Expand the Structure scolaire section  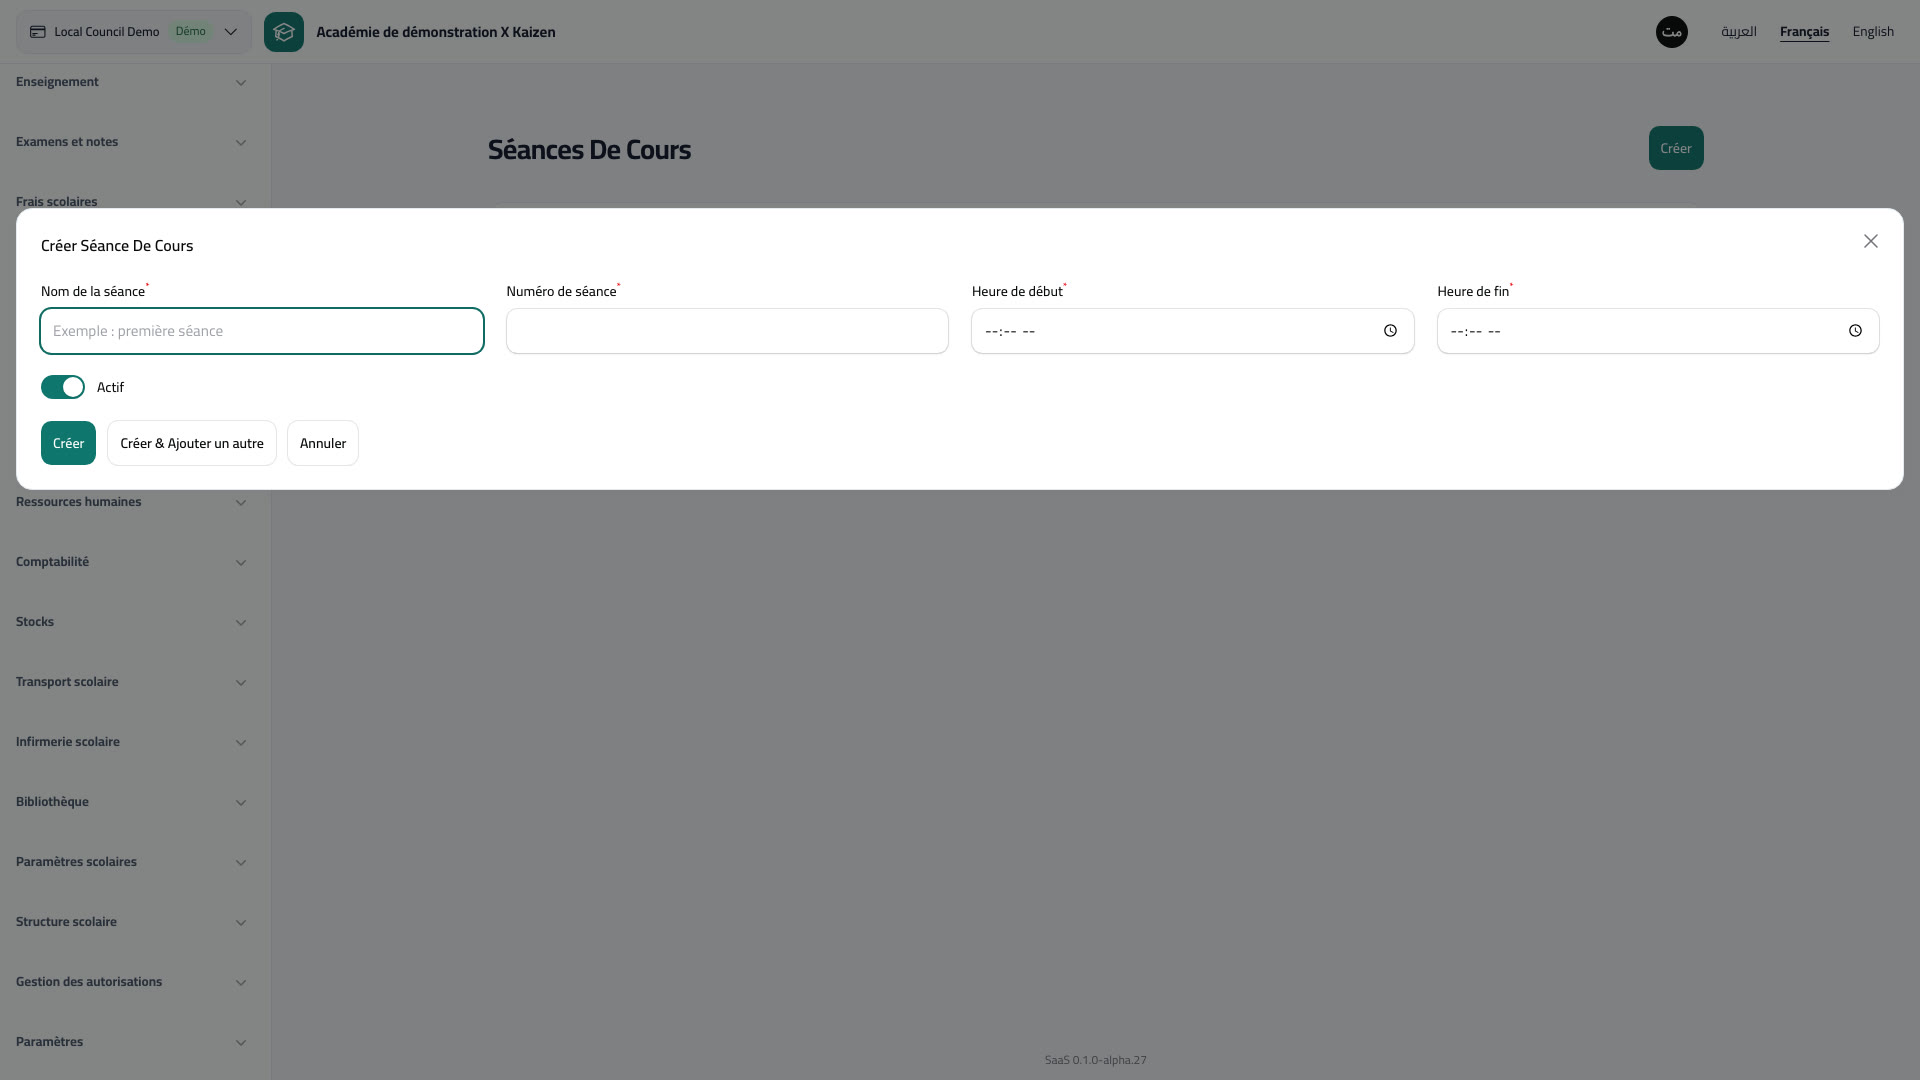click(131, 922)
